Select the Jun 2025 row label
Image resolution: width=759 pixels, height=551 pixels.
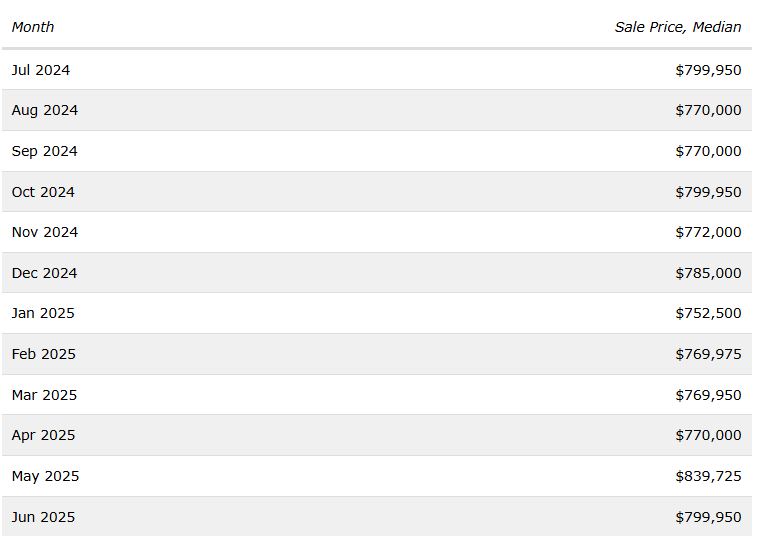click(x=44, y=517)
